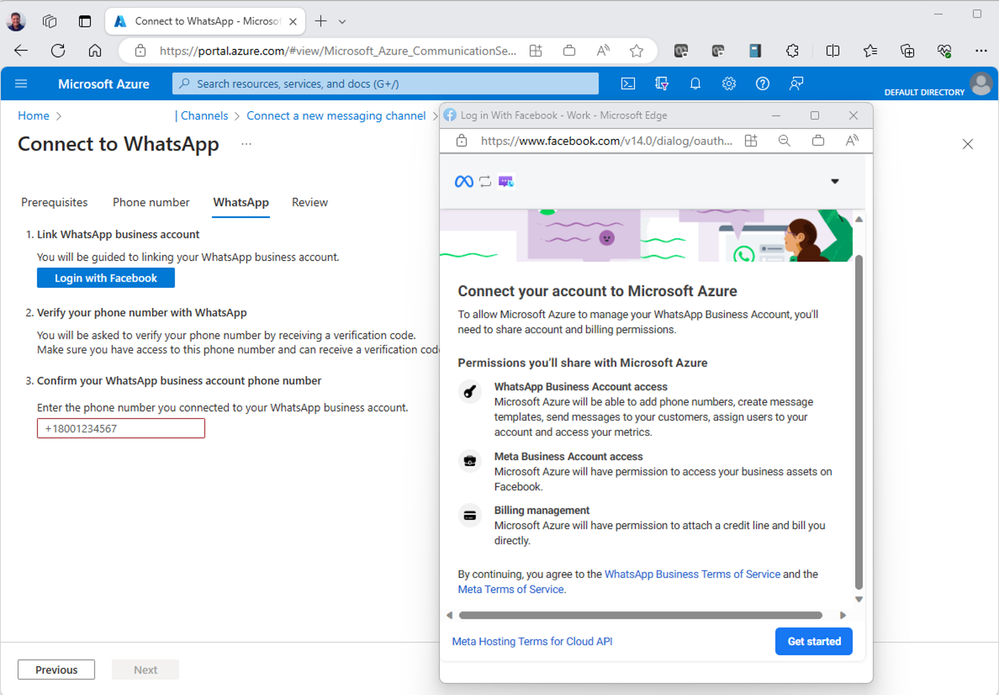Viewport: 999px width, 695px height.
Task: Toggle vertical tabs icon in Edge
Action: (x=85, y=21)
